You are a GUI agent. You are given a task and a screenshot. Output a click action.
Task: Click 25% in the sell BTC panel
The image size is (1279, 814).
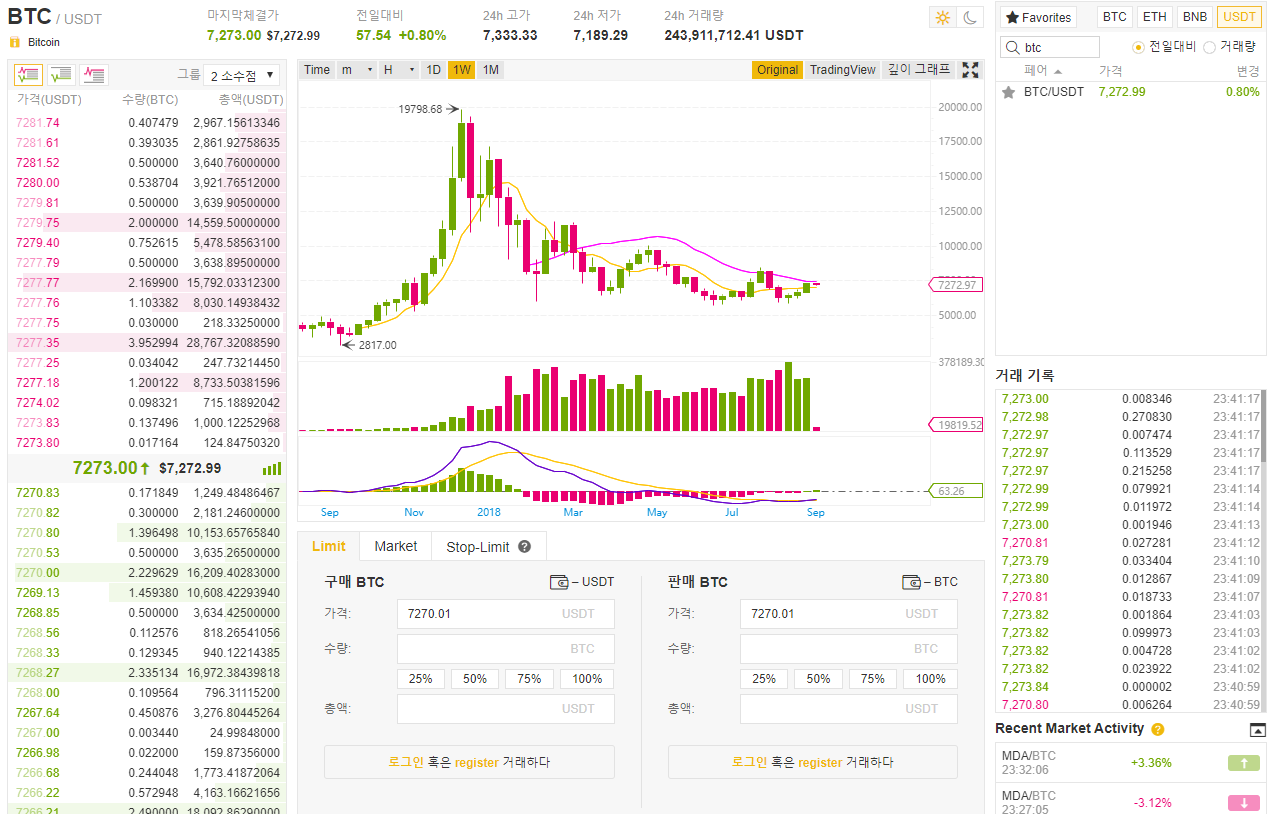point(764,679)
